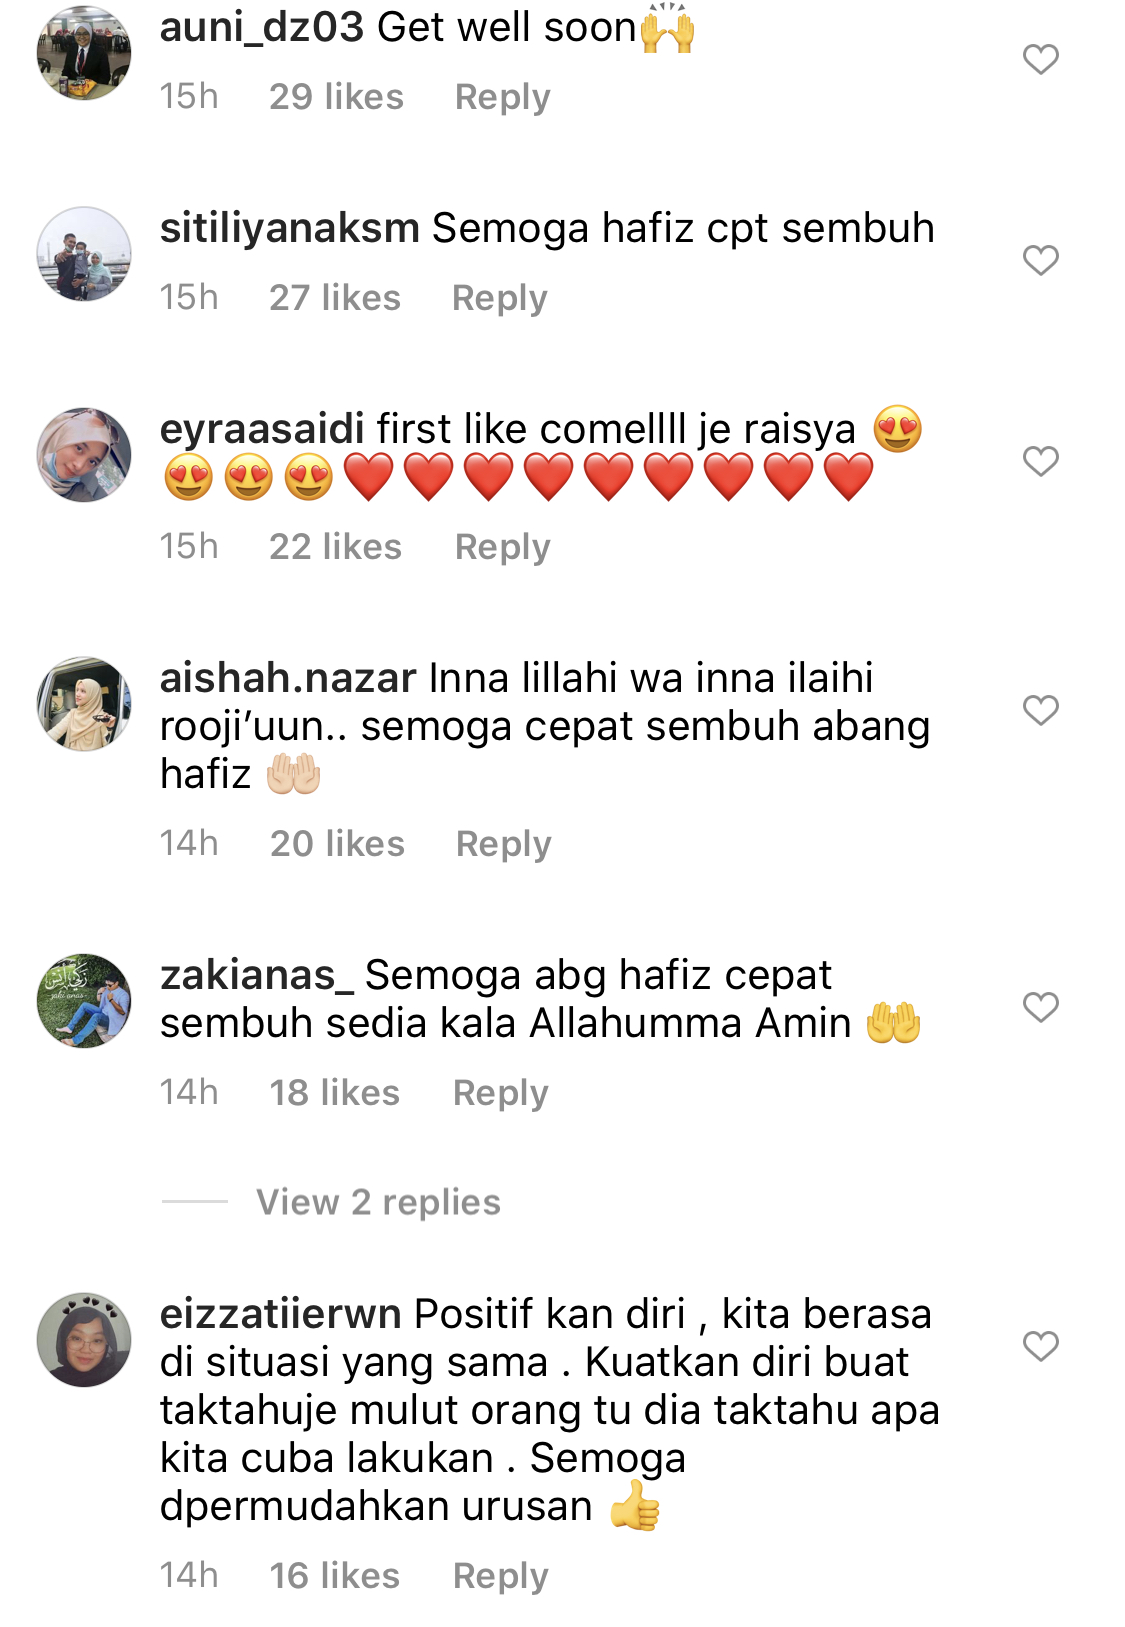Screen dimensions: 1125x1627
Task: Open auni_dz03 profile picture
Action: (84, 53)
